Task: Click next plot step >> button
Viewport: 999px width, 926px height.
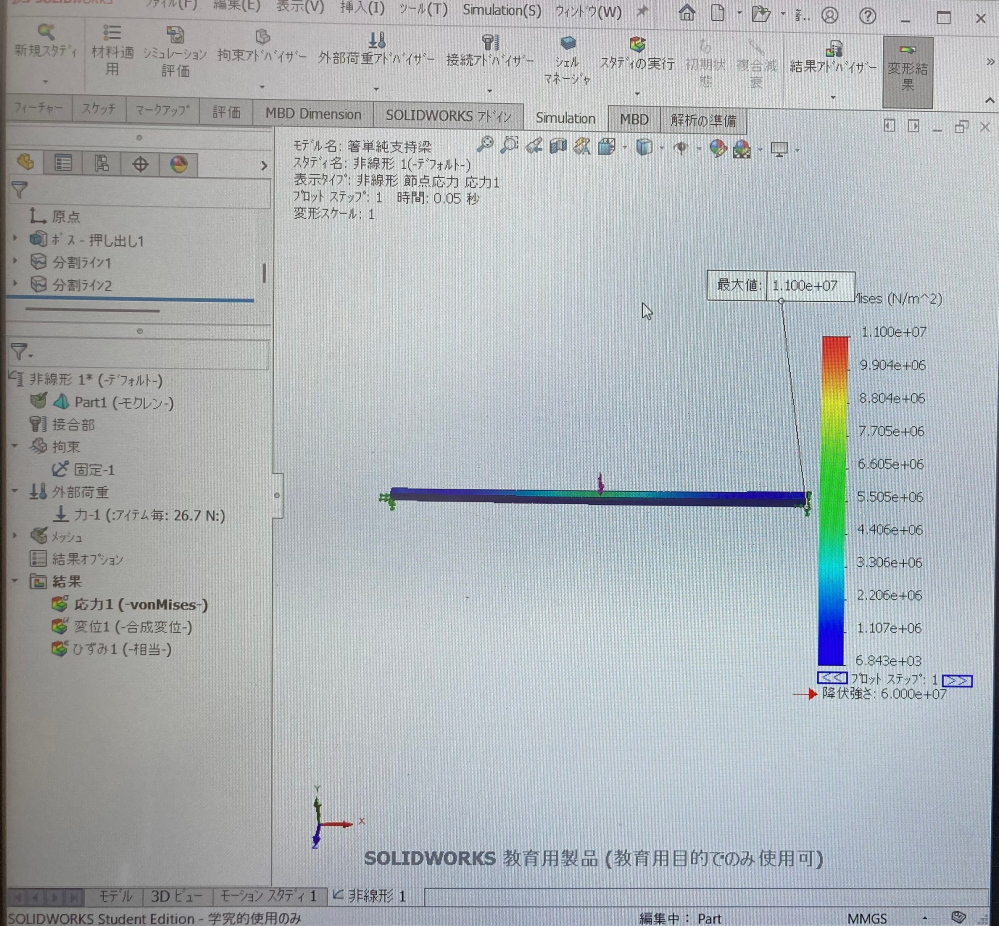Action: (957, 681)
